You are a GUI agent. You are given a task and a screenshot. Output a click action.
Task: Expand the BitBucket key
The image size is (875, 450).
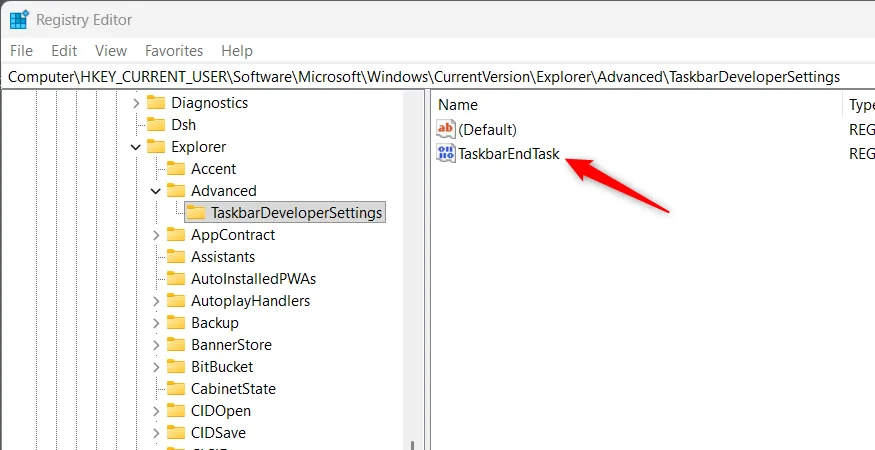(x=156, y=367)
